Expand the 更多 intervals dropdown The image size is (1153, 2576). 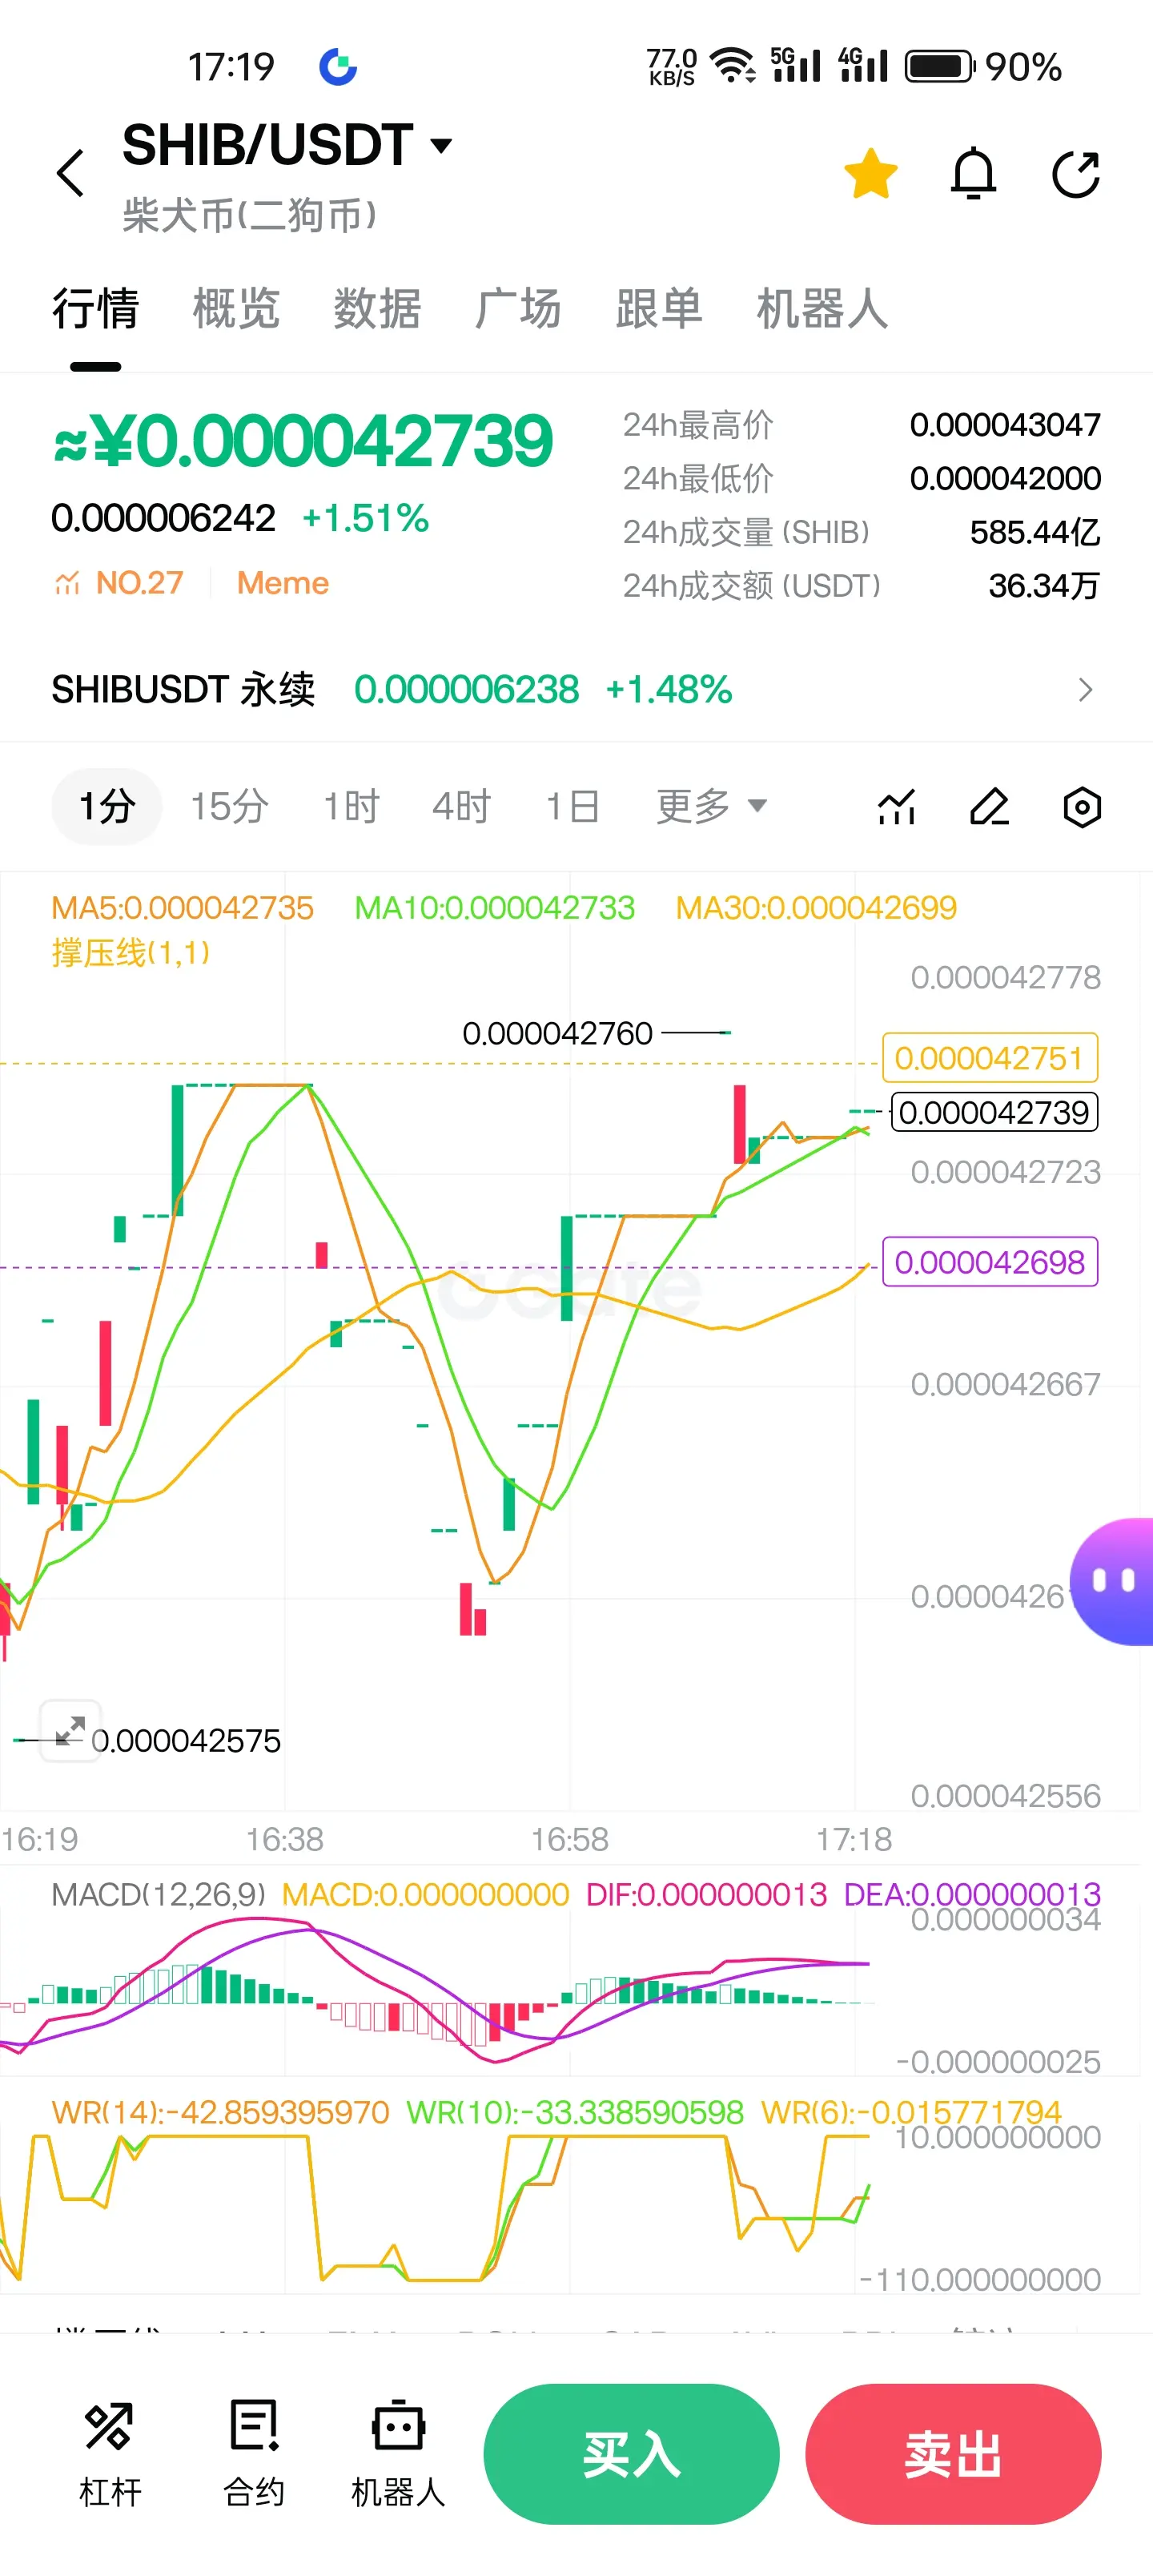(712, 806)
